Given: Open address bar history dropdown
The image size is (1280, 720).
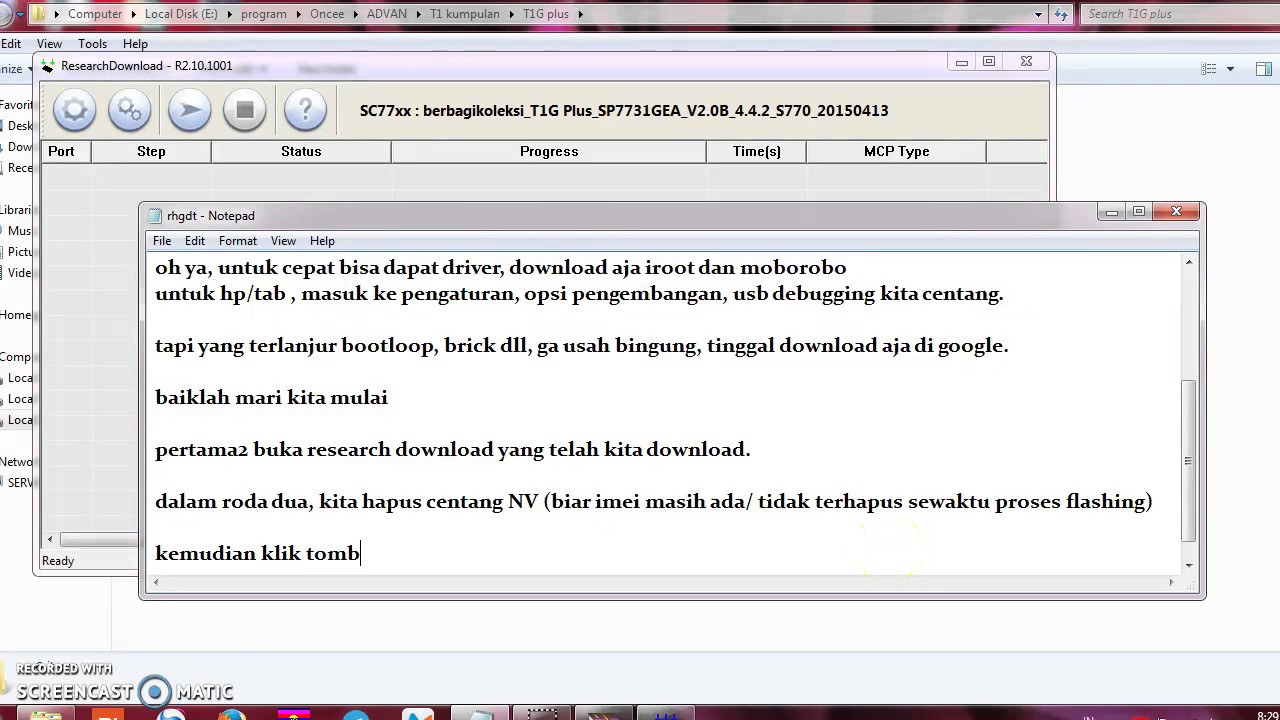Looking at the screenshot, I should point(1039,14).
